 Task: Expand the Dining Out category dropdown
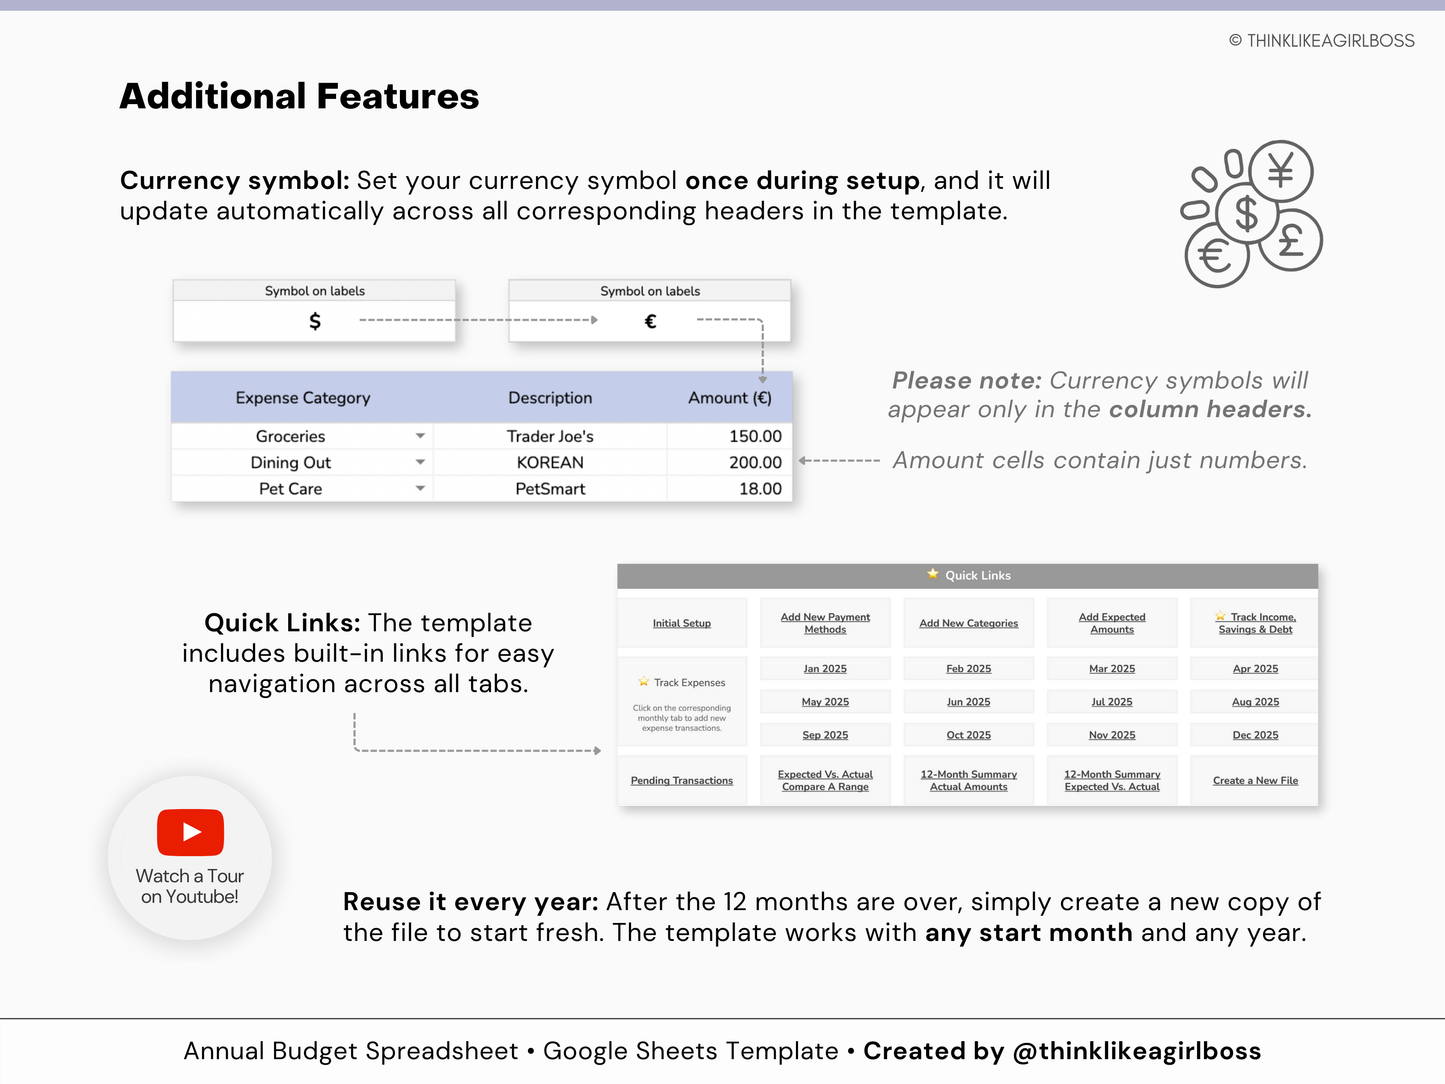420,462
